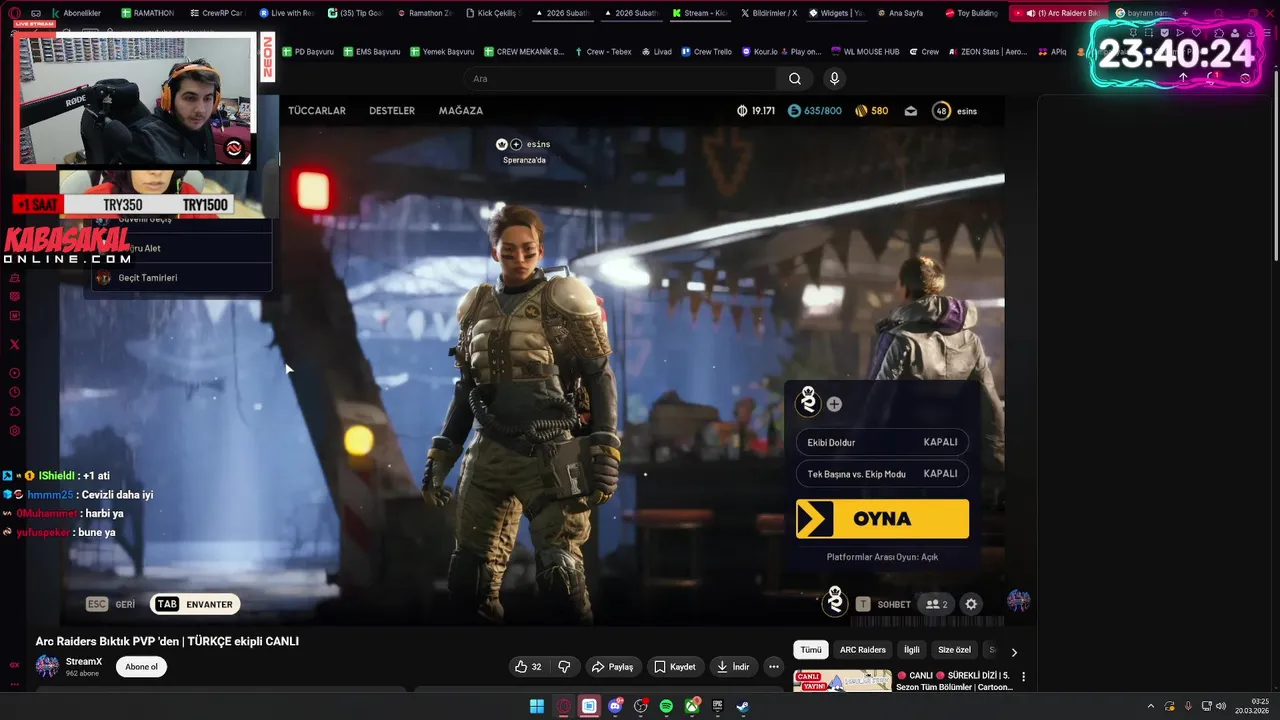Image resolution: width=1280 pixels, height=720 pixels.
Task: Select the ARC Raiders filter chip
Action: point(863,650)
